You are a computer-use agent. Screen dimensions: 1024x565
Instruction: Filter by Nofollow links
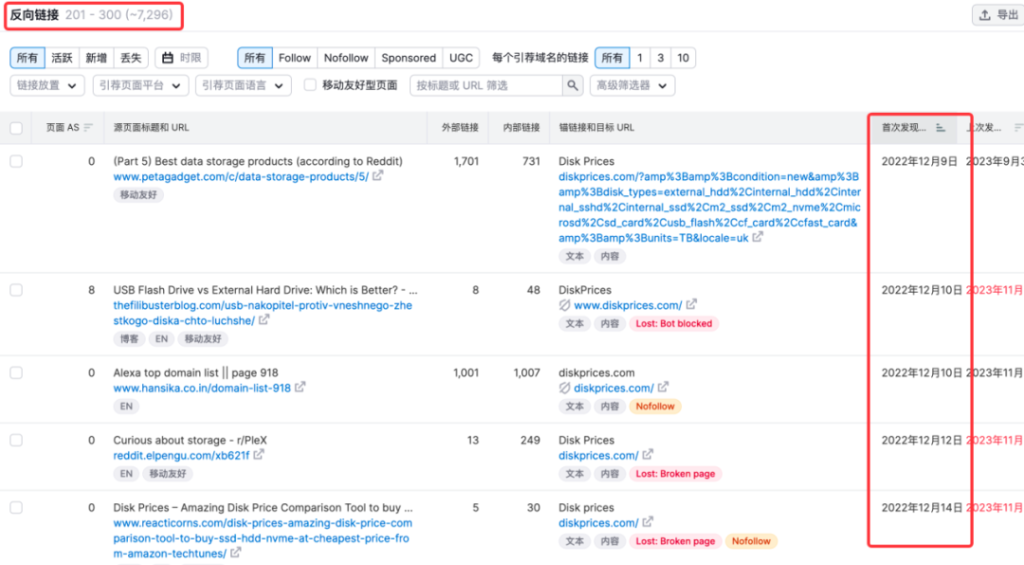pyautogui.click(x=346, y=58)
